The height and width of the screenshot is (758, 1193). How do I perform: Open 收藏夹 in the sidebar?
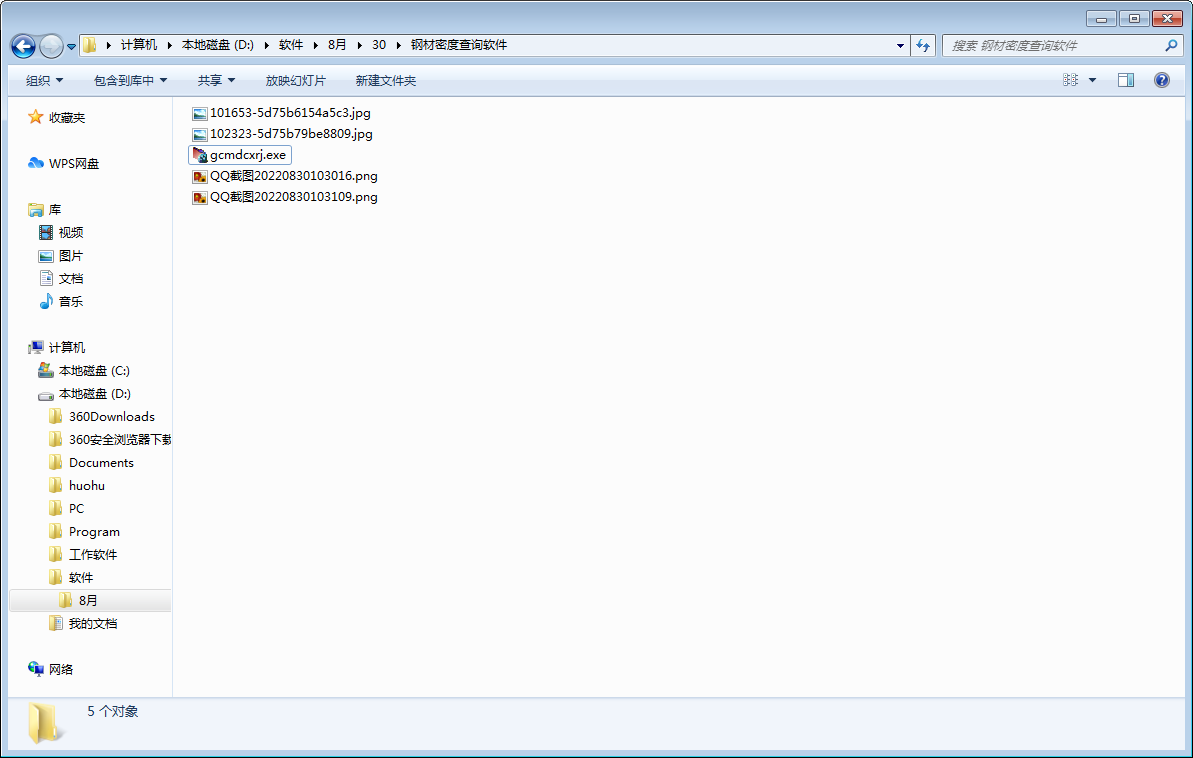[67, 118]
